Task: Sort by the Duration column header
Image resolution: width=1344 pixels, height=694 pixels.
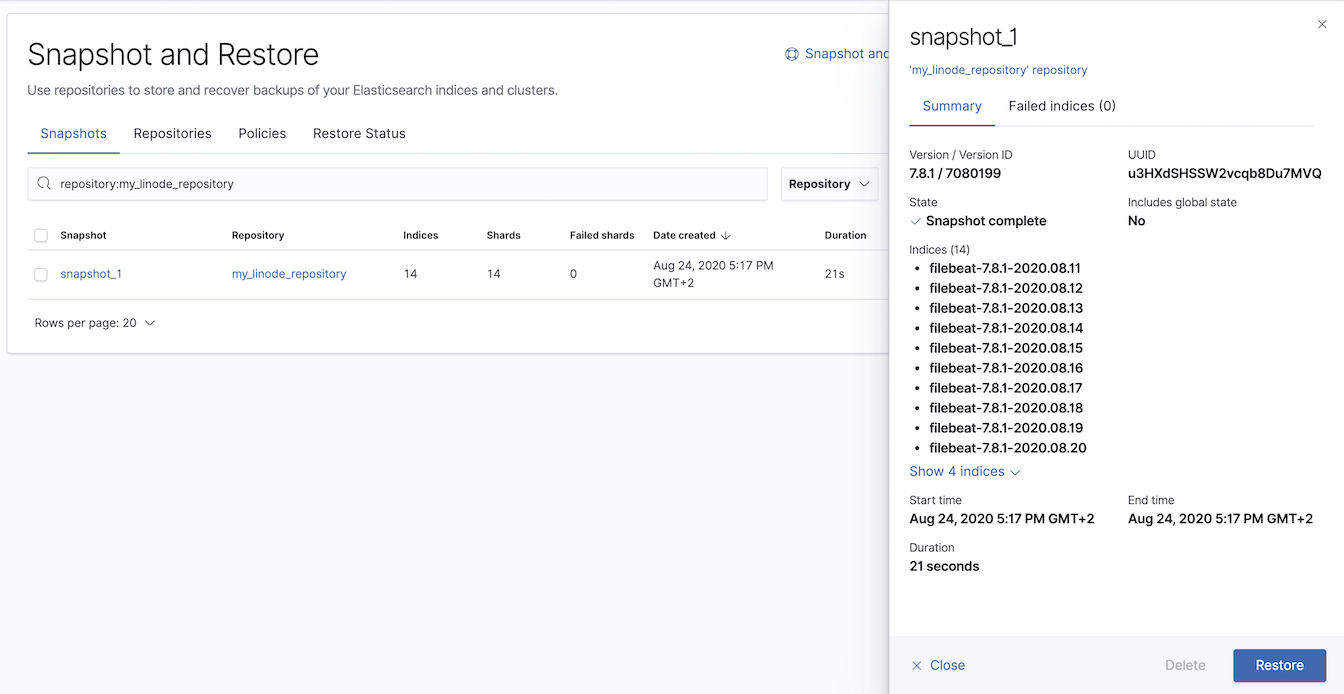Action: click(x=845, y=236)
